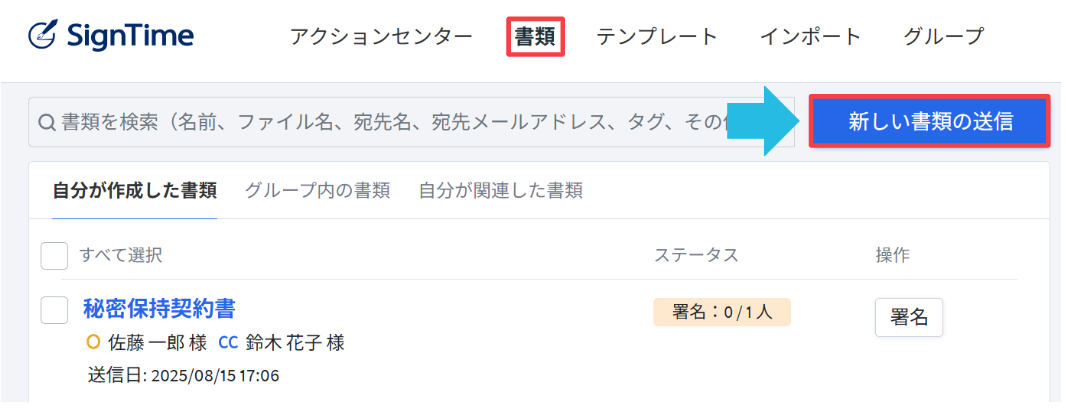Select the 自分が作成した書類 tab
1066x409 pixels.
[x=134, y=190]
